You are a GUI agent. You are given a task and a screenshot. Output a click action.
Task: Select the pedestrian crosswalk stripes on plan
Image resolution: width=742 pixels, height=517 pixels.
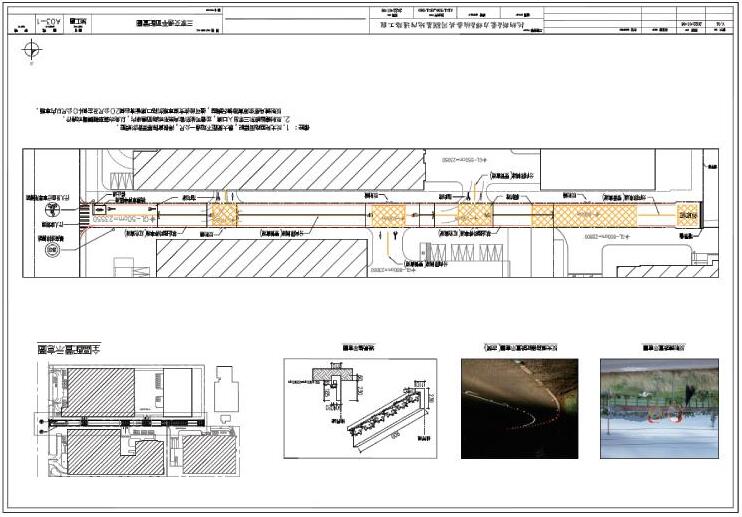pos(84,215)
